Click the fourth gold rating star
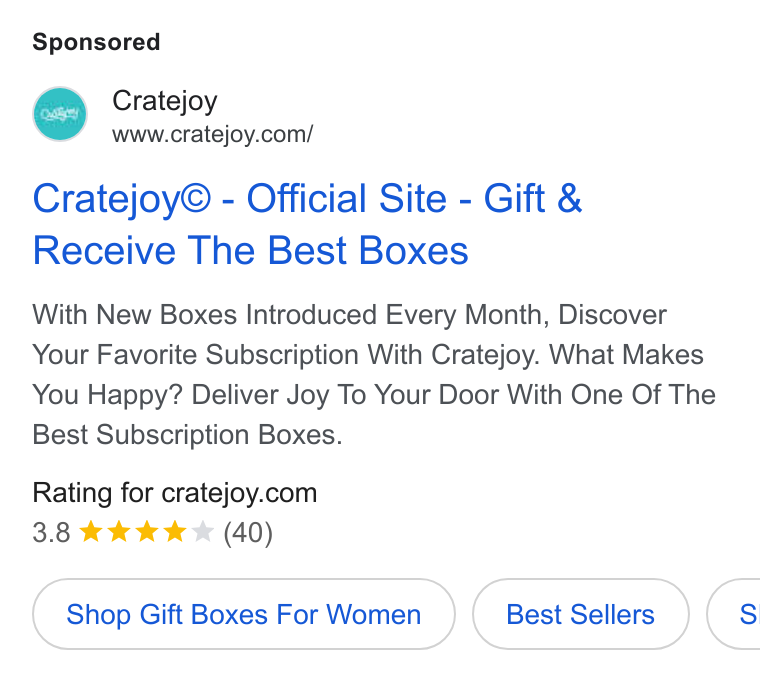760x682 pixels. point(174,531)
